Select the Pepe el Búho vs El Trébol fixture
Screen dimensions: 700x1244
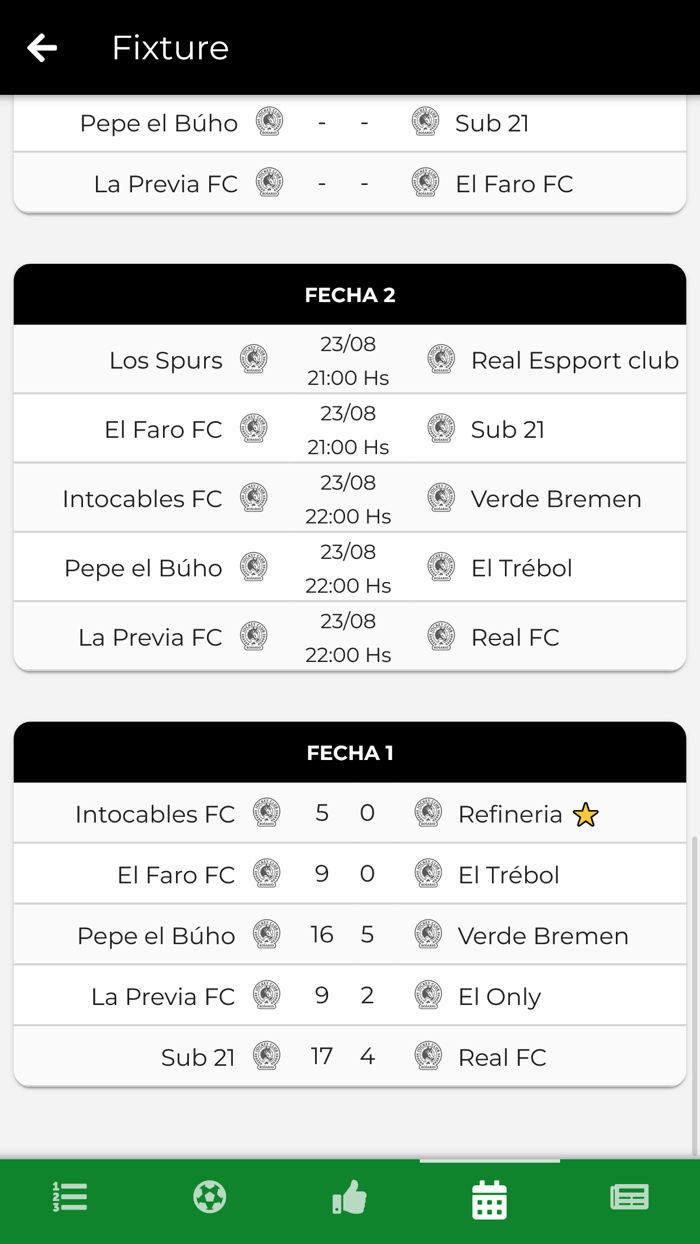[350, 567]
